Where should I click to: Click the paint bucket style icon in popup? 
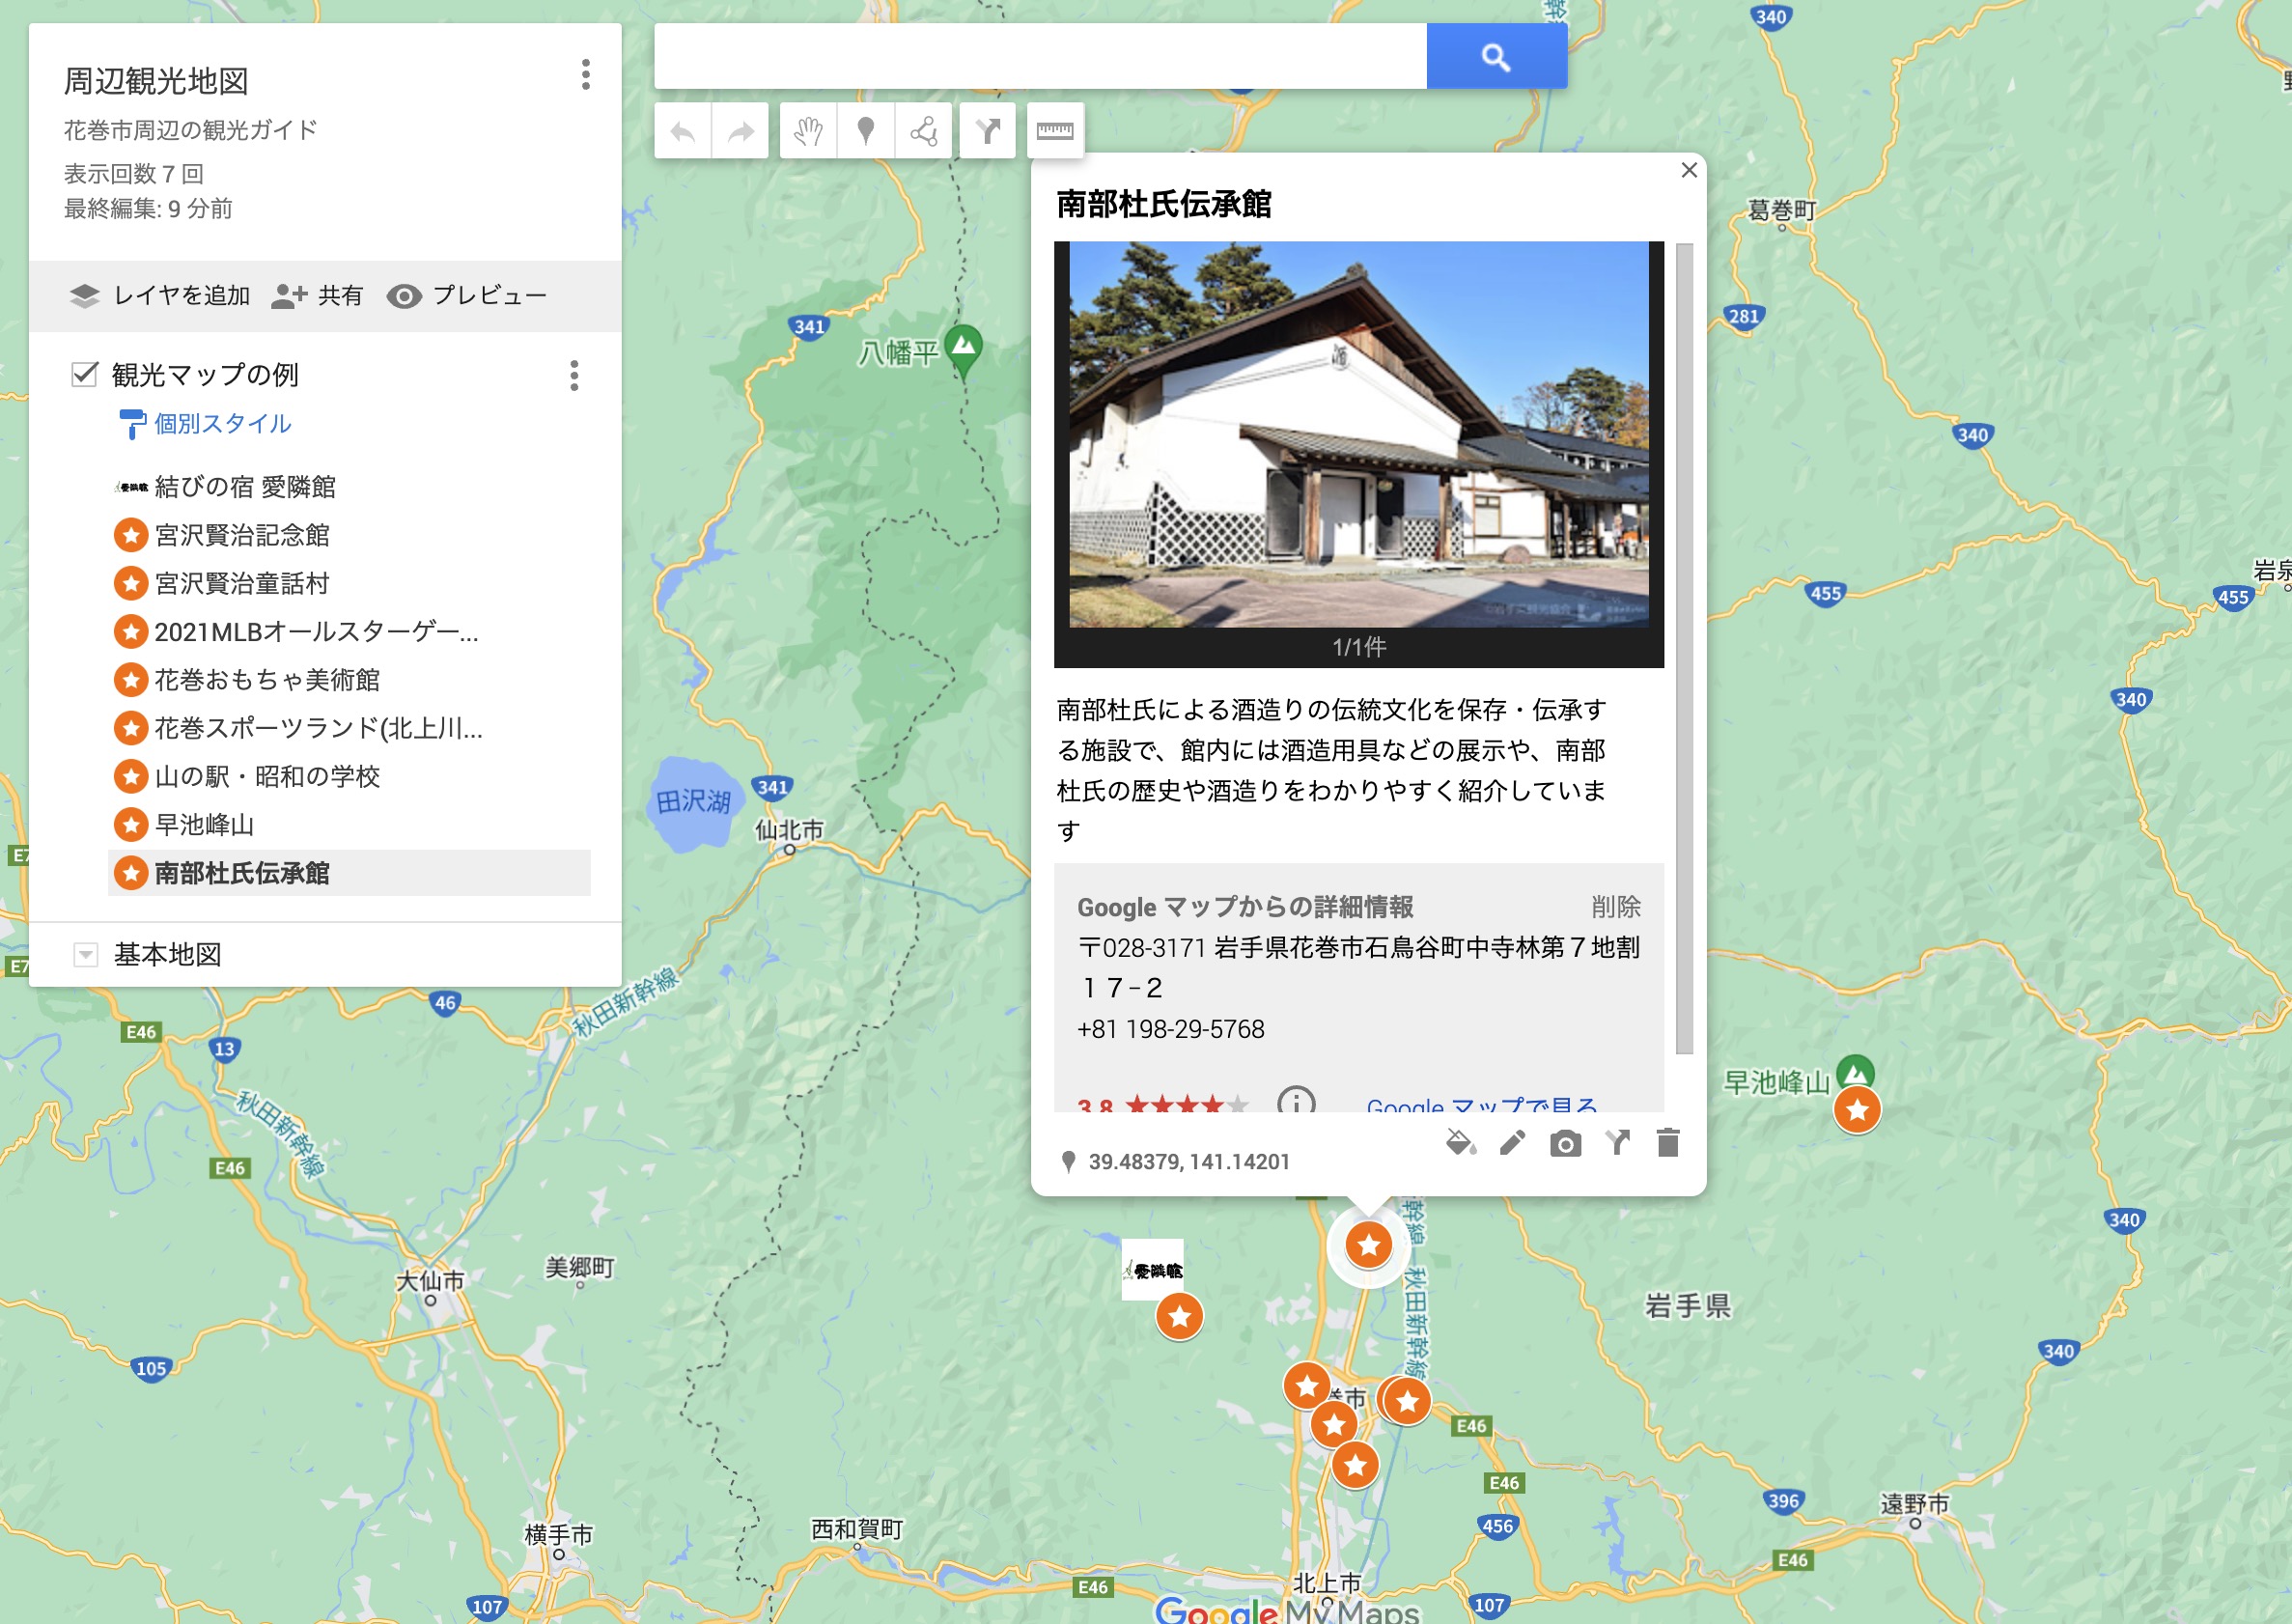pos(1461,1143)
